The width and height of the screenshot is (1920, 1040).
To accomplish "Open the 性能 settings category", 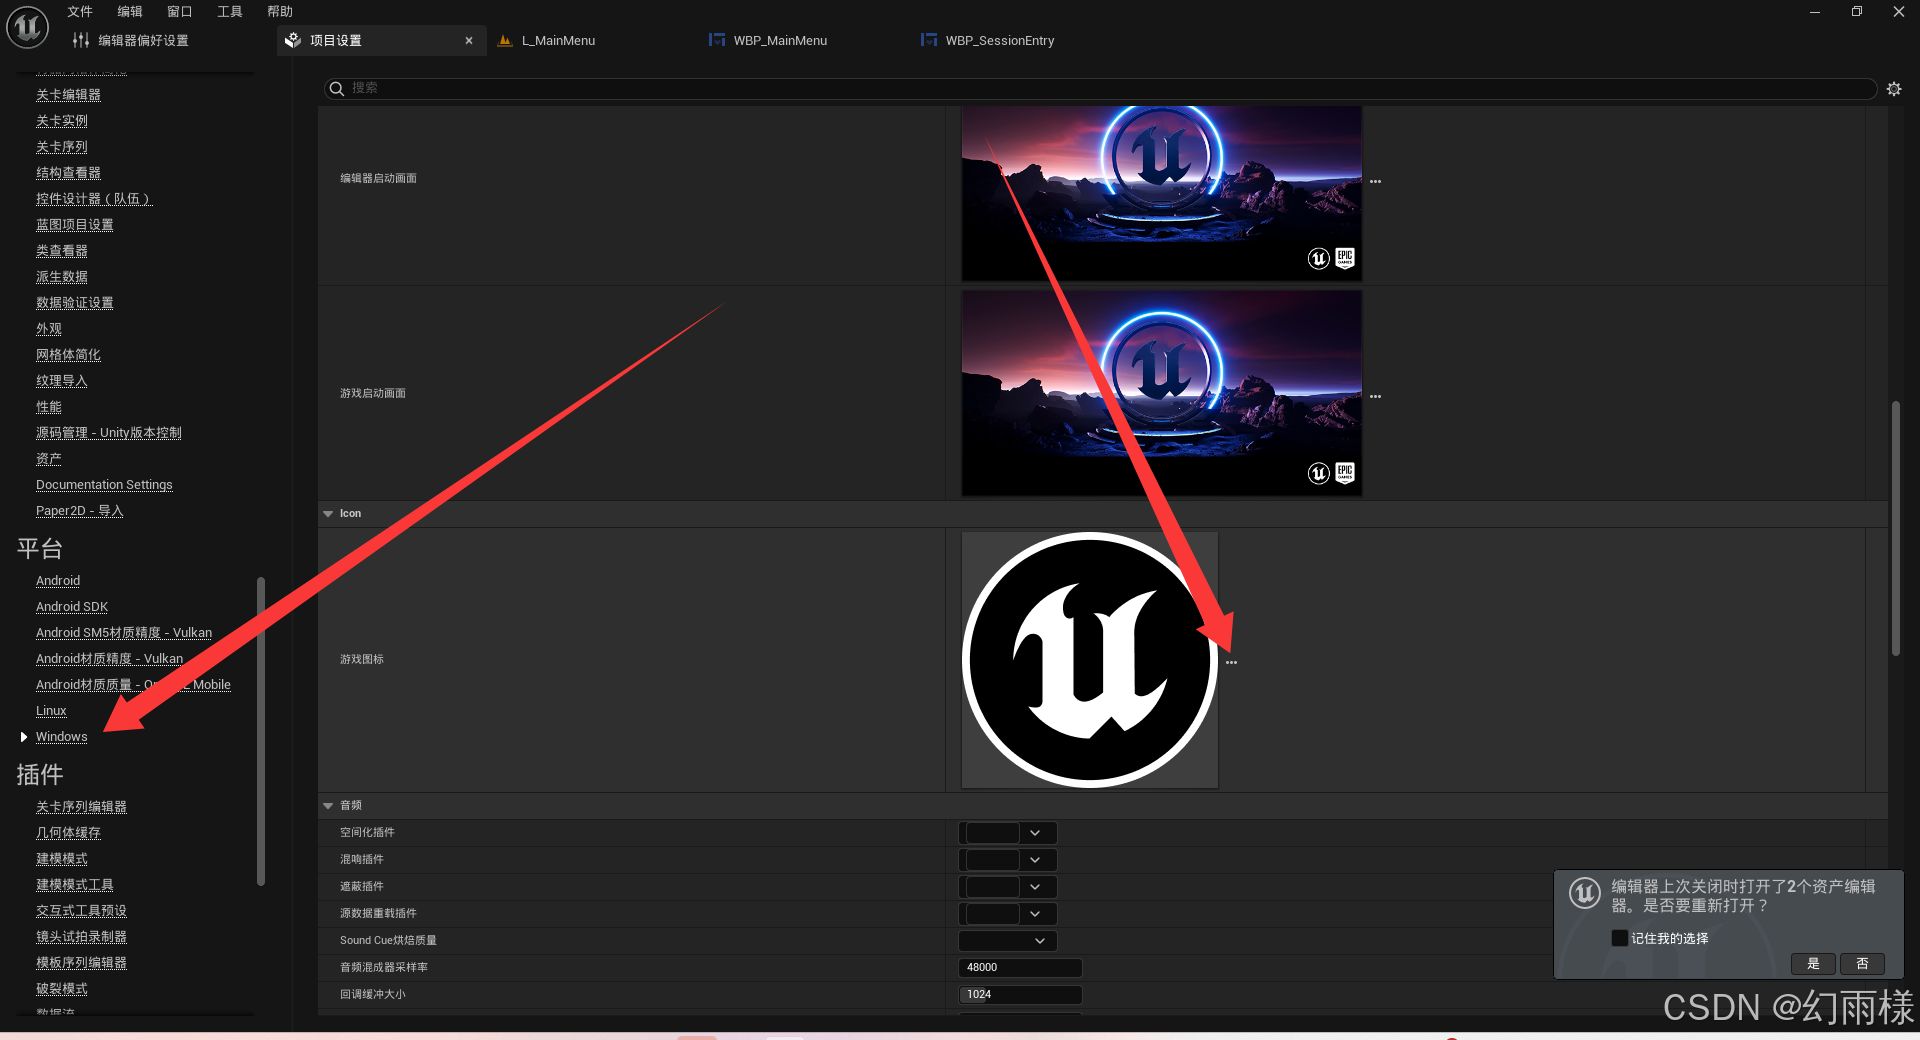I will tap(49, 407).
